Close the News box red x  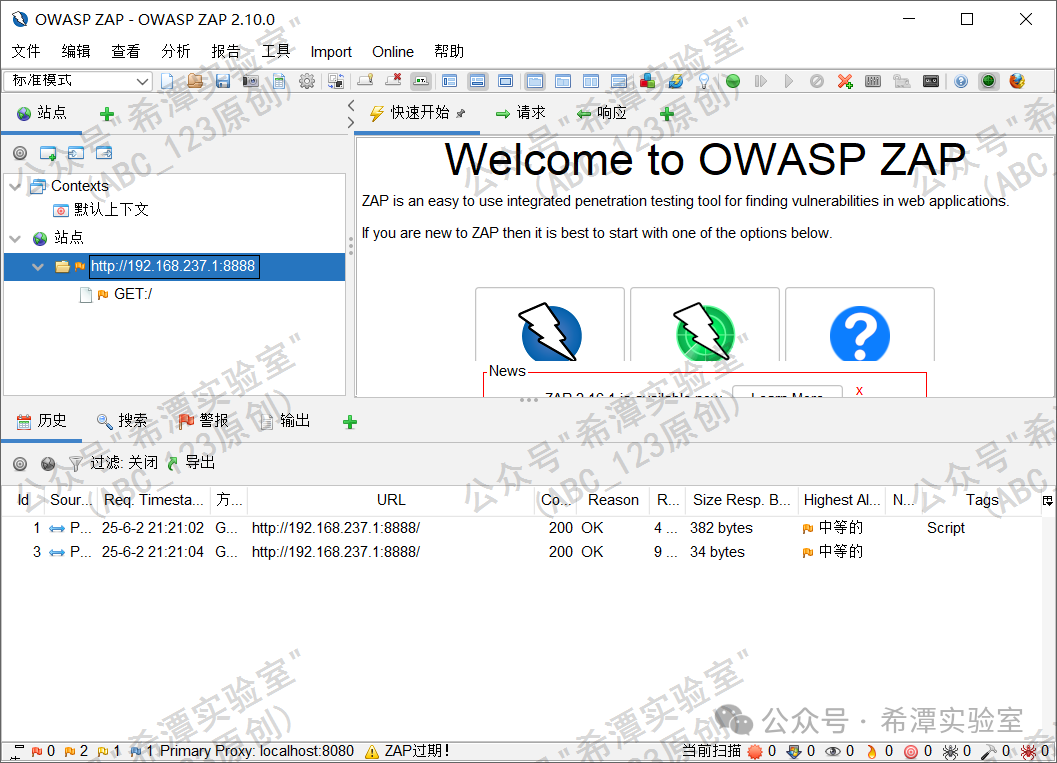[859, 390]
